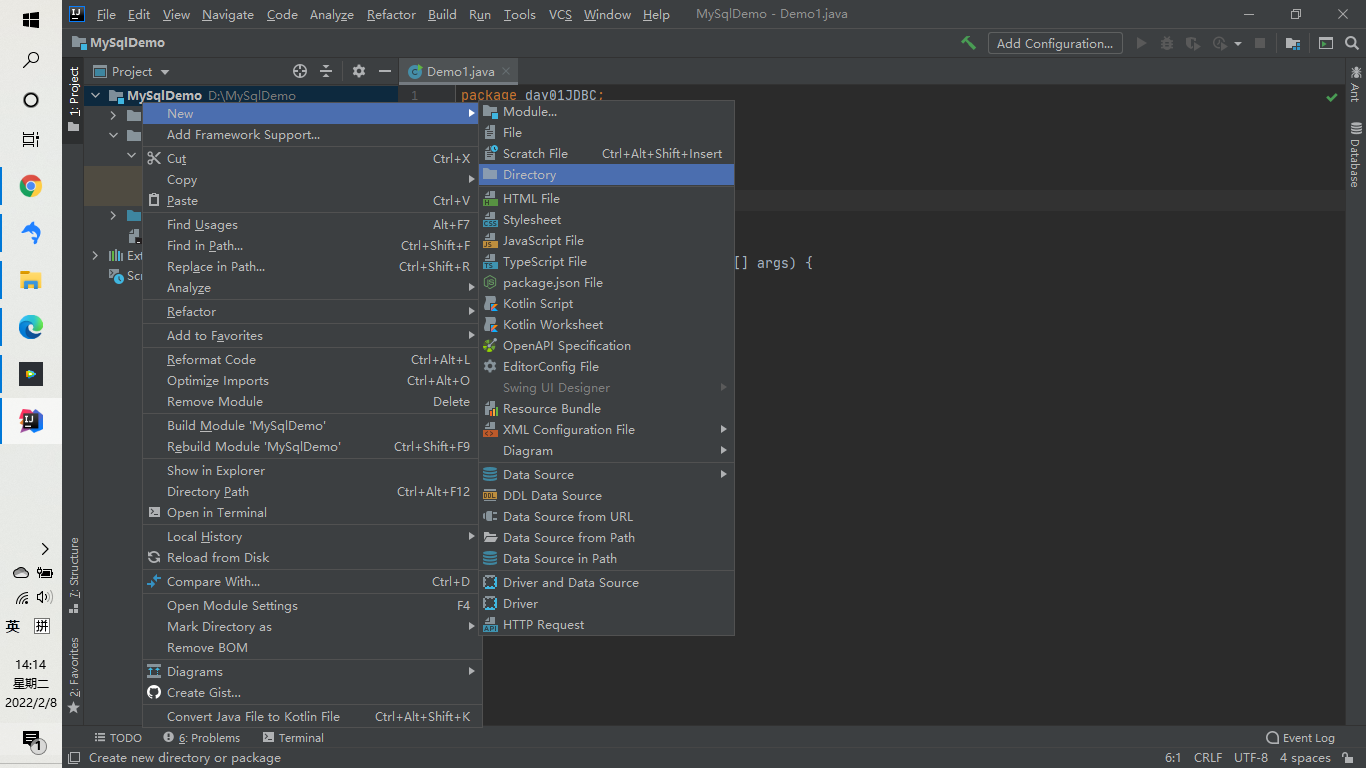Open the TODO tool window tab
Image resolution: width=1366 pixels, height=768 pixels.
(118, 738)
